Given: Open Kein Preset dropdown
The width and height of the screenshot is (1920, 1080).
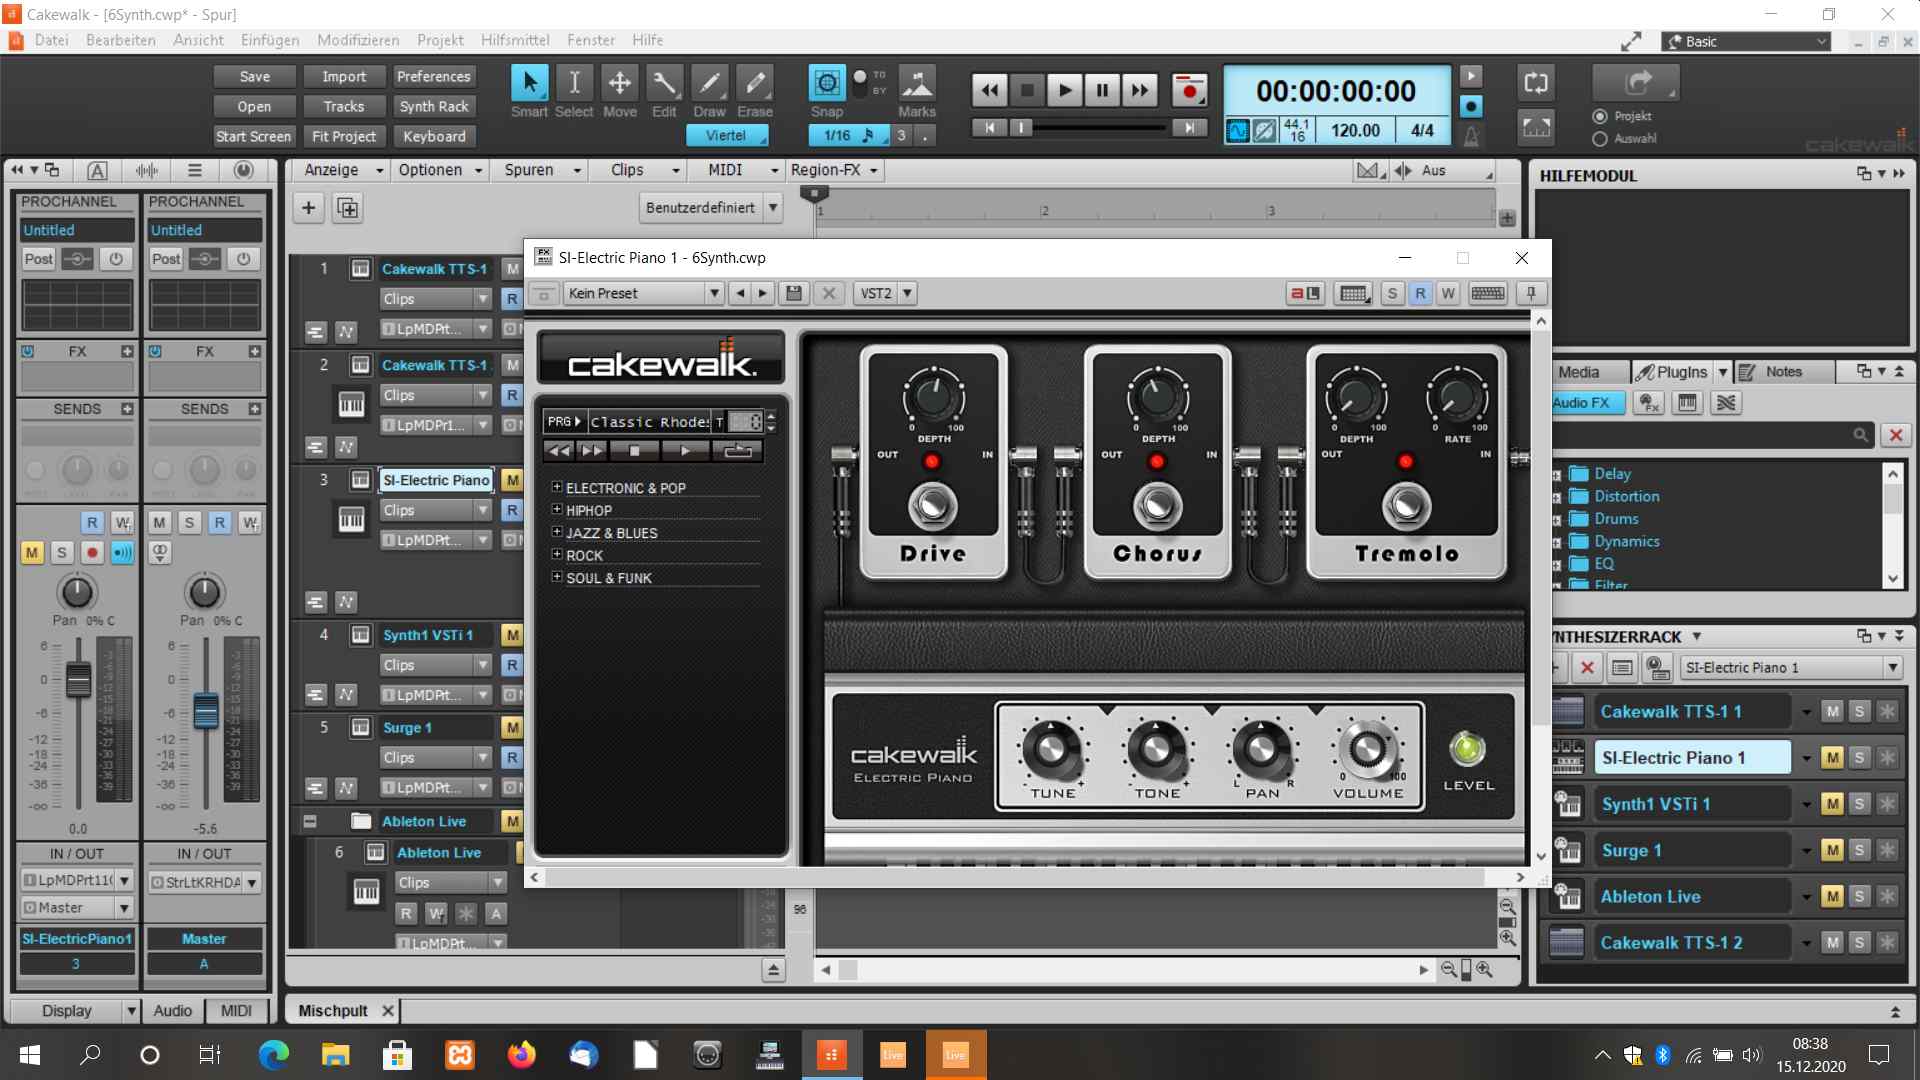Looking at the screenshot, I should coord(643,293).
